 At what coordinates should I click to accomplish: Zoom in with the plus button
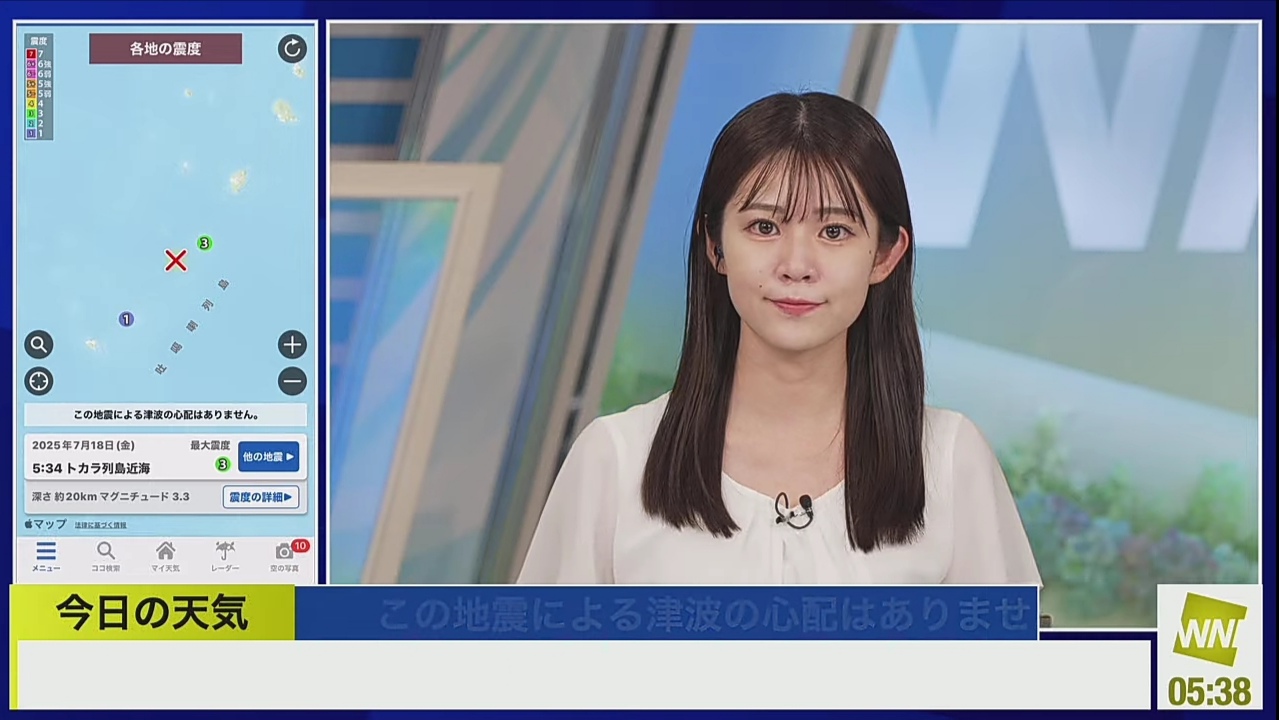click(292, 345)
